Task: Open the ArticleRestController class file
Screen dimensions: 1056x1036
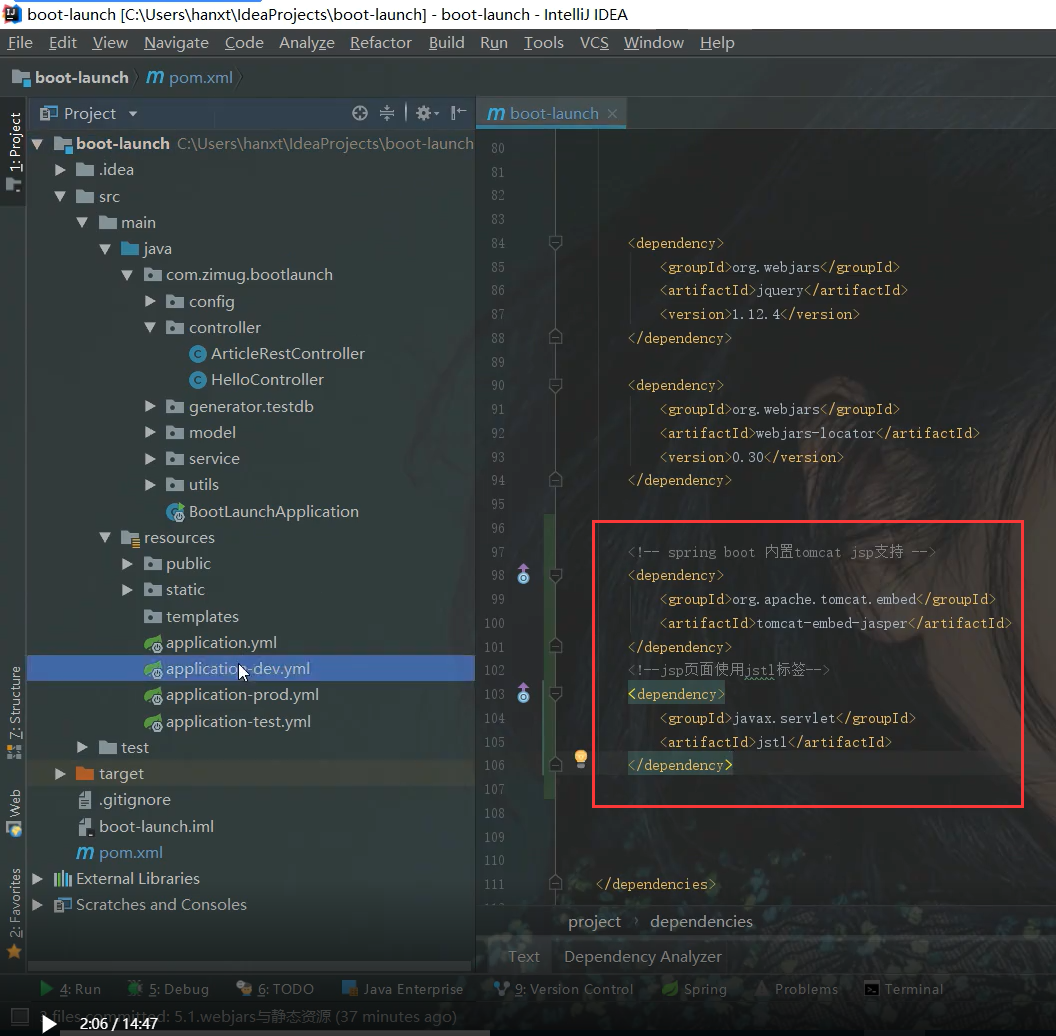Action: (277, 354)
